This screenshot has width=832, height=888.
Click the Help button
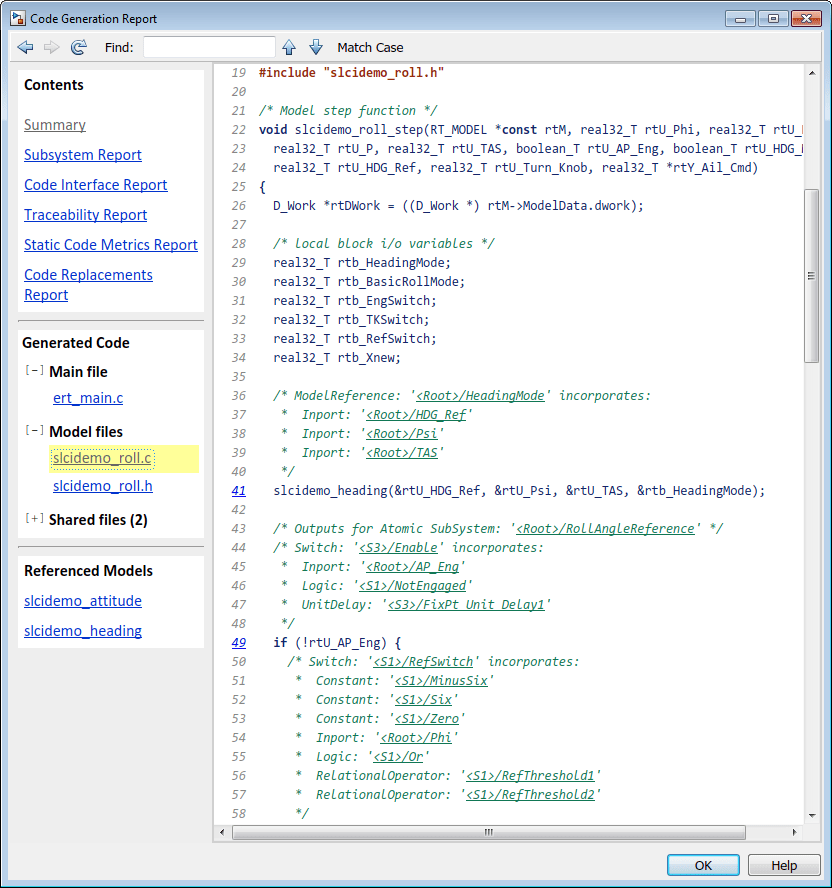784,865
